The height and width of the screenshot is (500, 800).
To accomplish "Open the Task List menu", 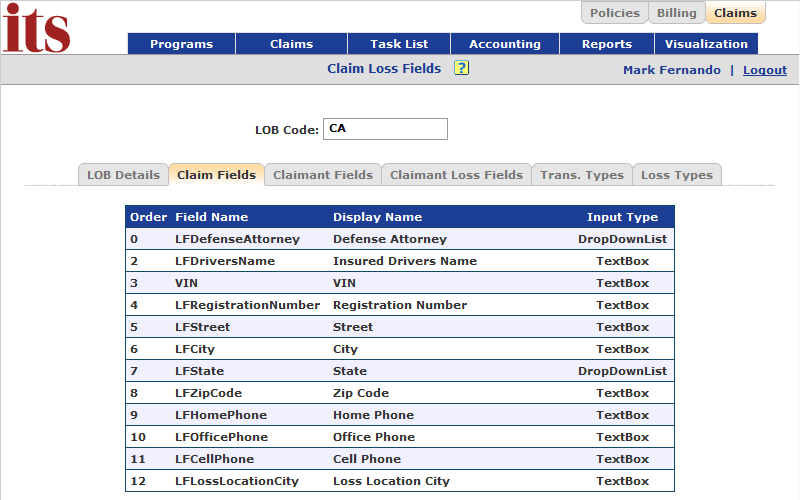I will tap(399, 44).
